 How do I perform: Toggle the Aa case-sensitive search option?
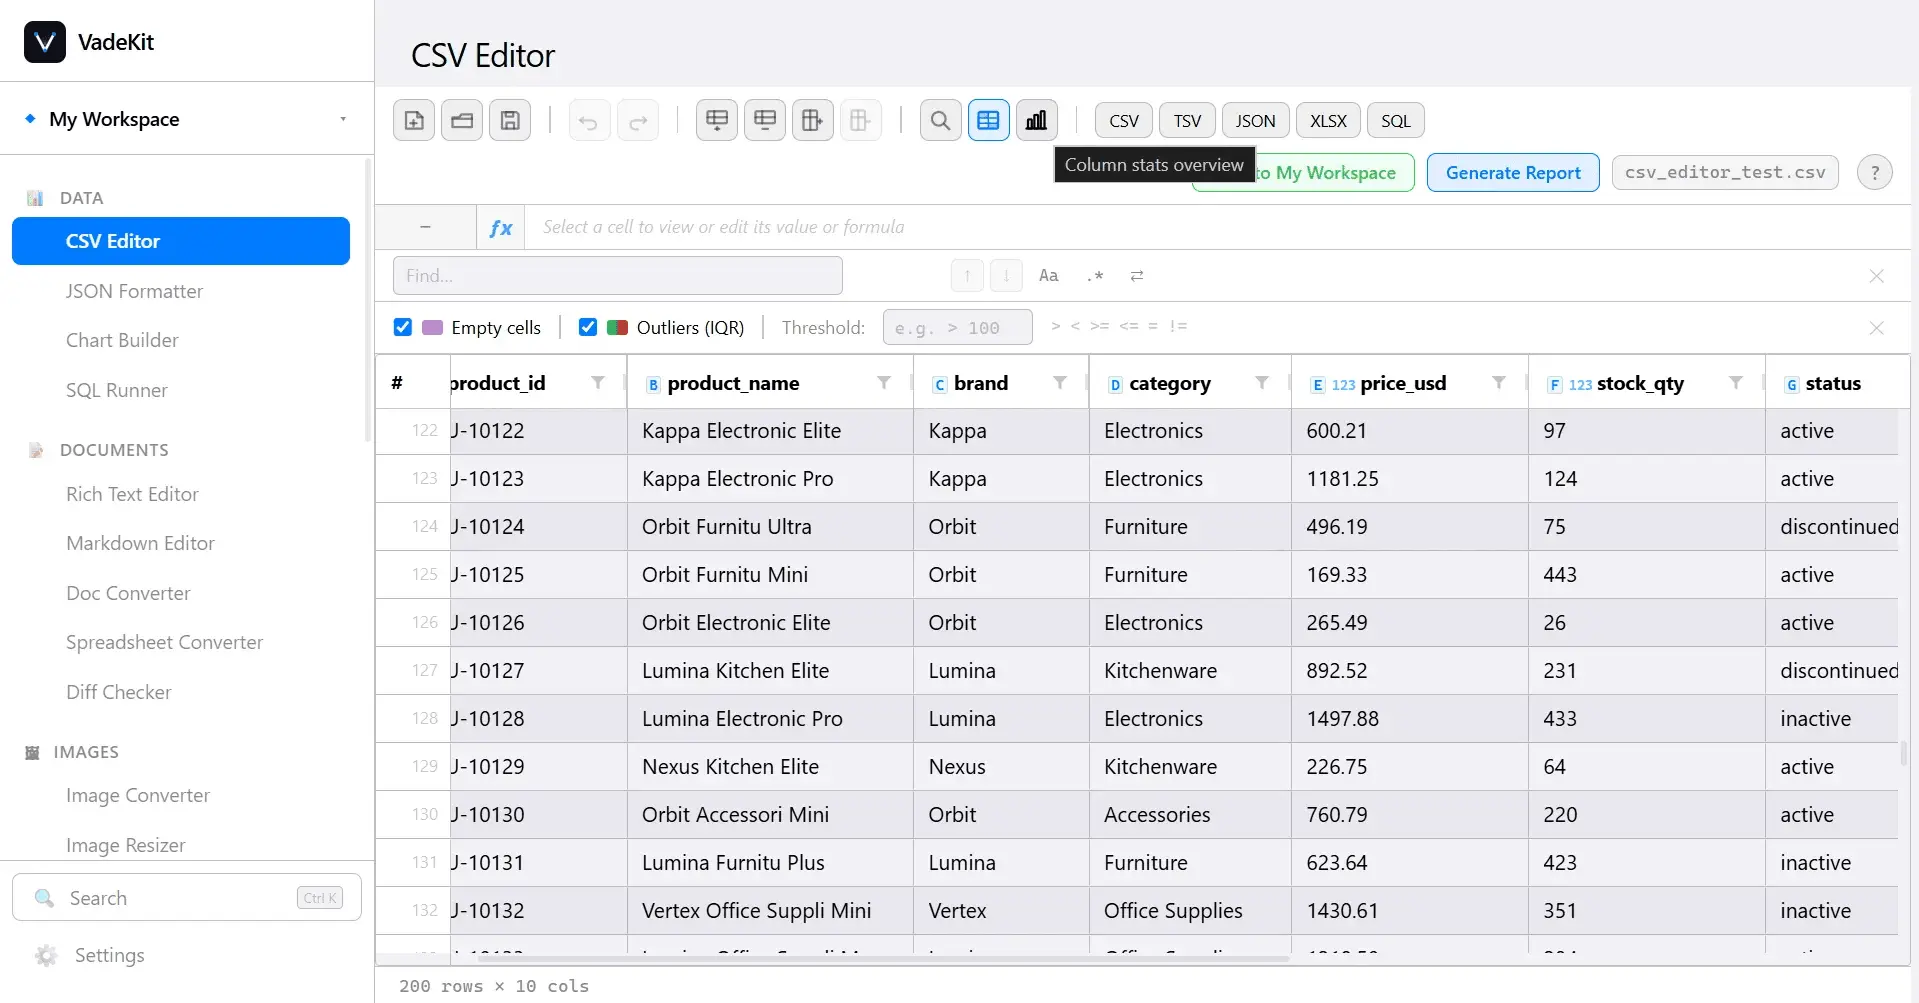click(x=1048, y=275)
